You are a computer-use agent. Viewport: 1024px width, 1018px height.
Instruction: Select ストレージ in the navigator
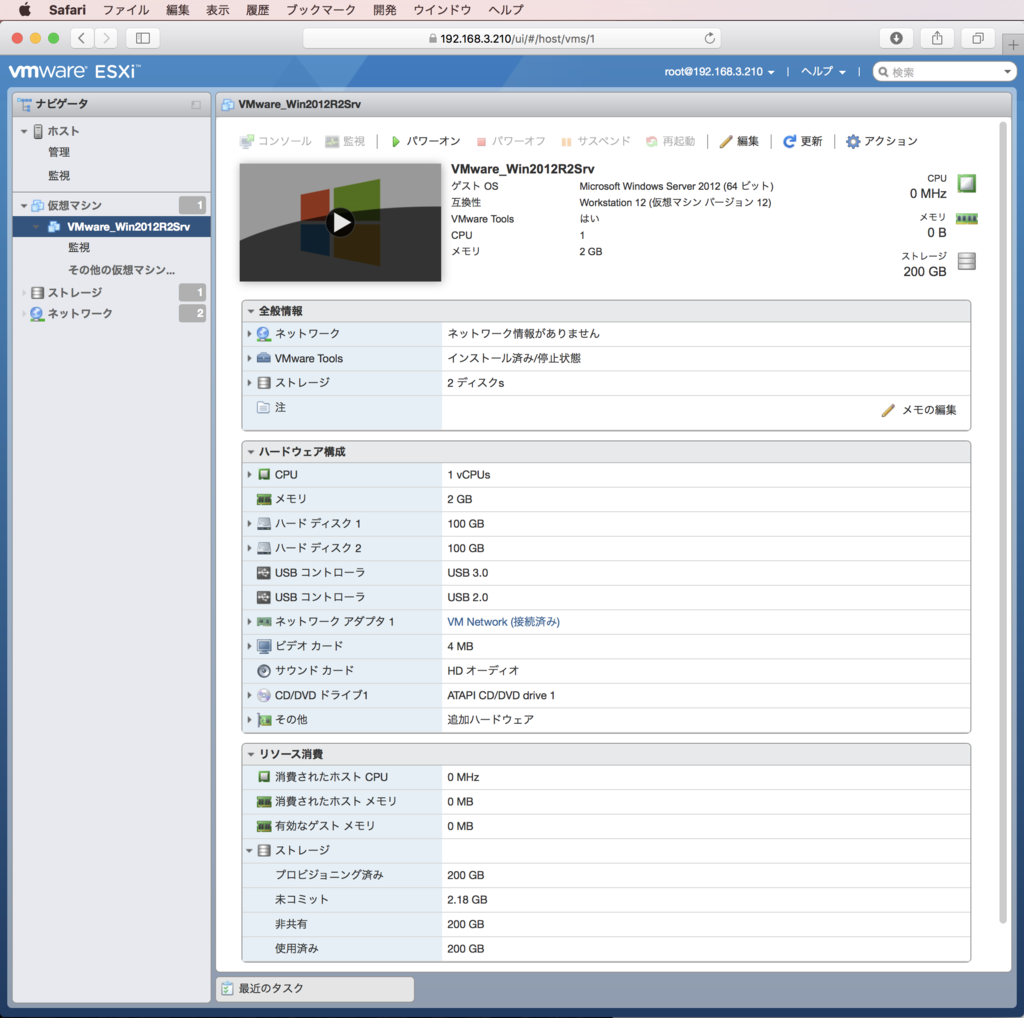point(74,293)
